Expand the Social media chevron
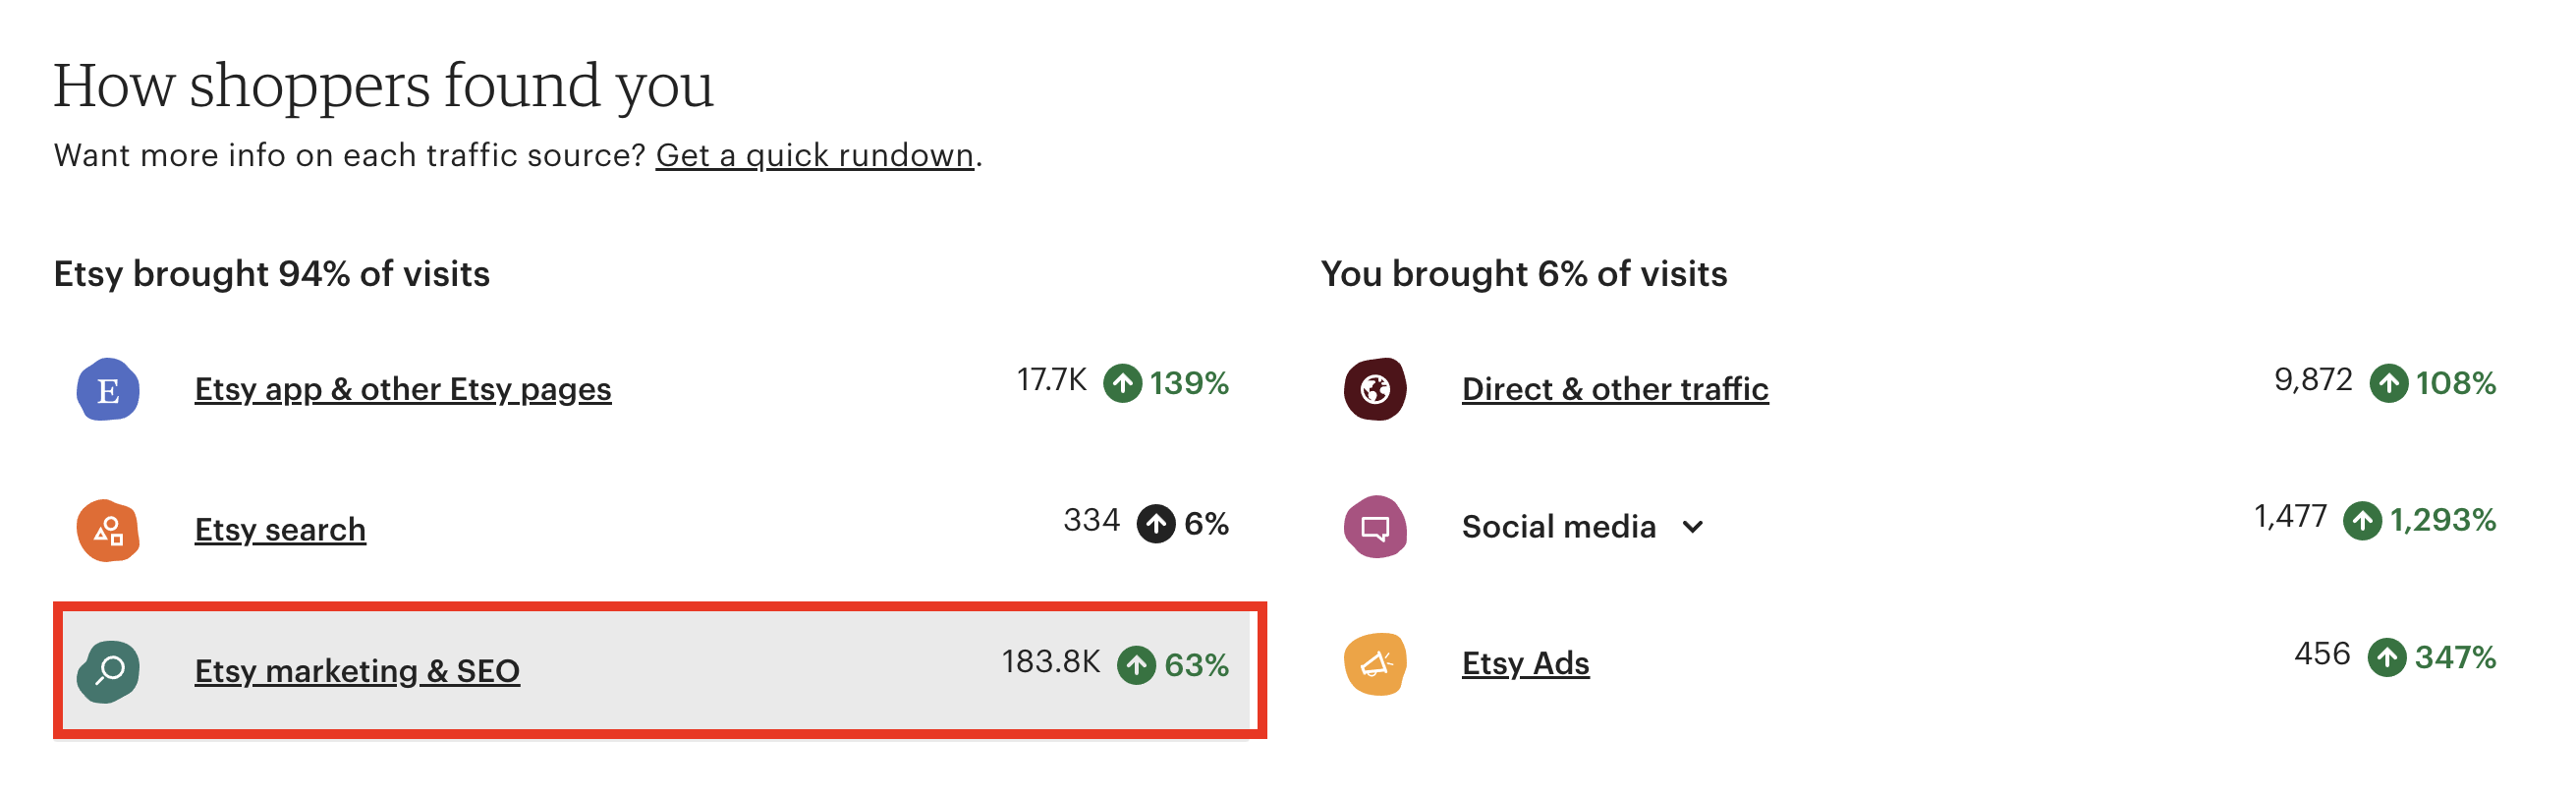The image size is (2576, 796). [x=1692, y=527]
